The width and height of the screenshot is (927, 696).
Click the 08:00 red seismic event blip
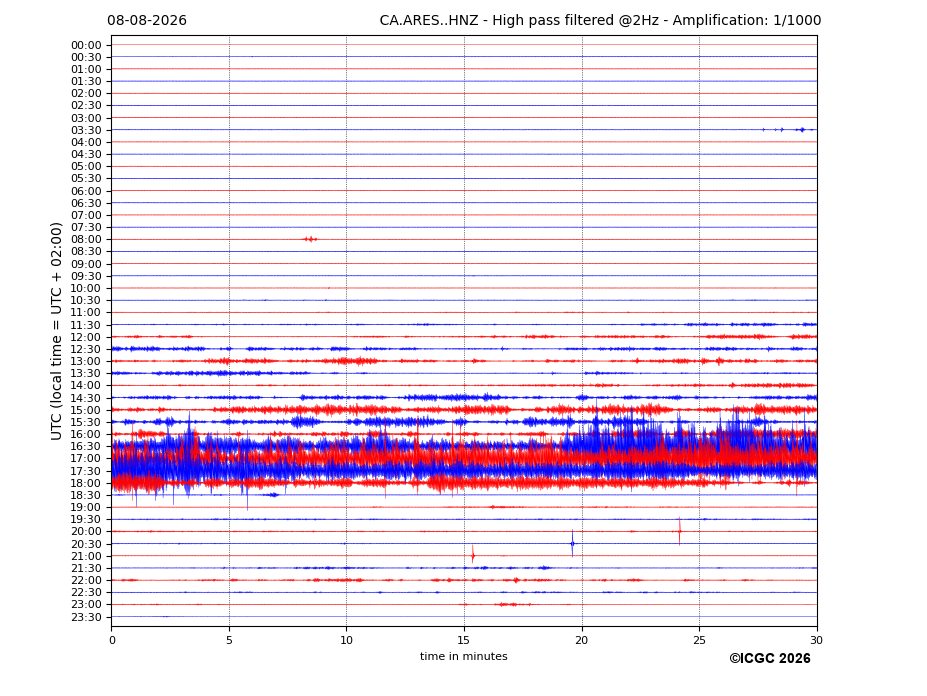(310, 239)
